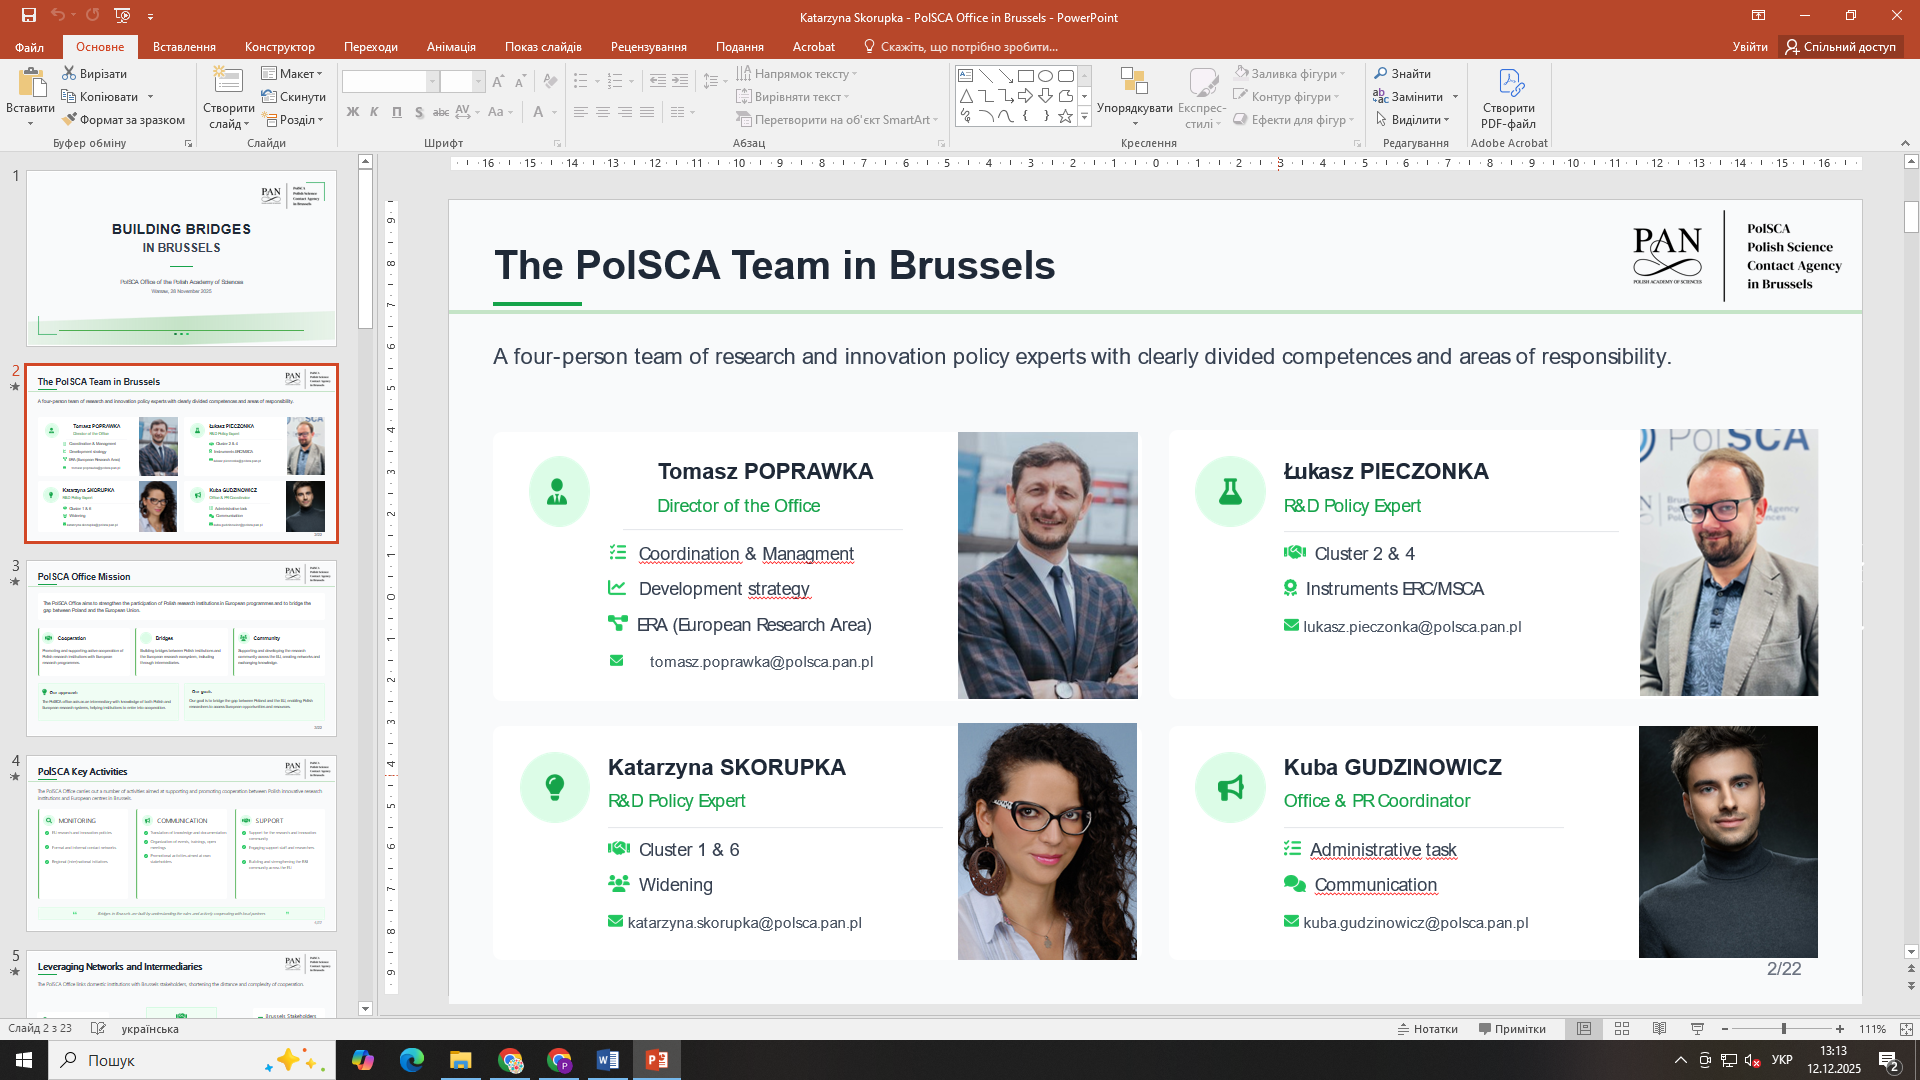Select slide 3 PolSCA Office Mission thumbnail
This screenshot has width=1920, height=1080.
tap(181, 648)
